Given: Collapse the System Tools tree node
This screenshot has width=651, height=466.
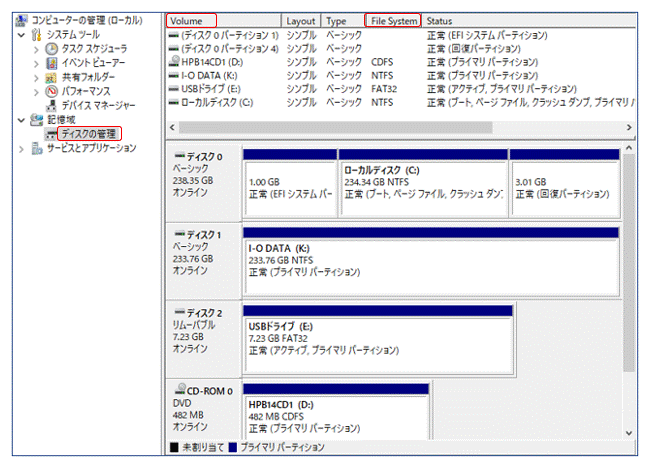Looking at the screenshot, I should pyautogui.click(x=22, y=34).
